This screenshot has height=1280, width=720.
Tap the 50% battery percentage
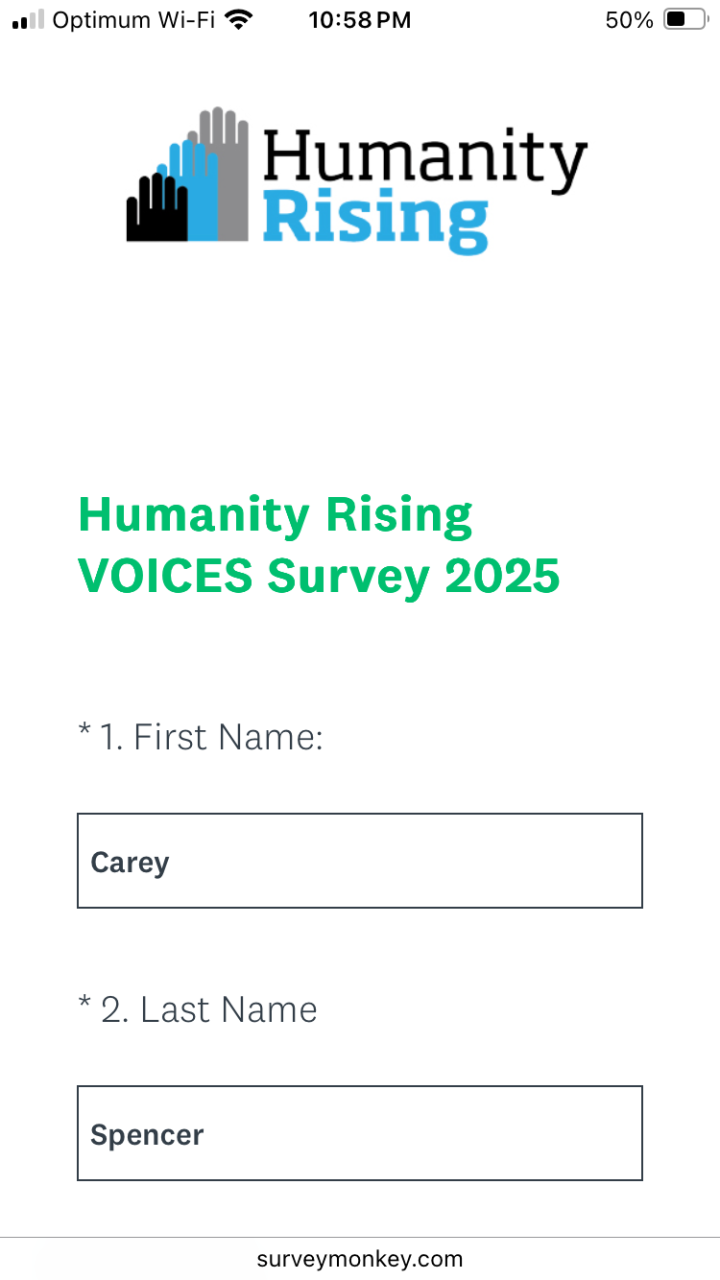[629, 20]
